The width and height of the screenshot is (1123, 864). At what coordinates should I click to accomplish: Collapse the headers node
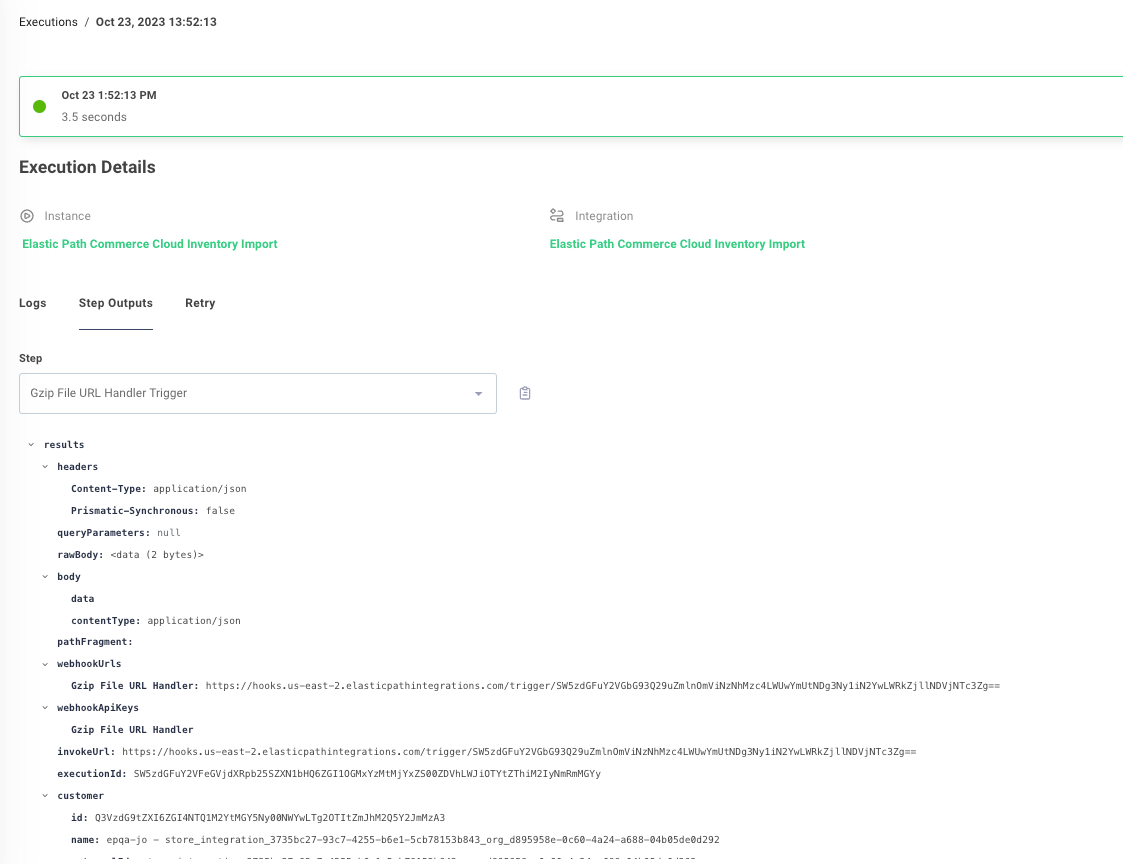pyautogui.click(x=45, y=467)
